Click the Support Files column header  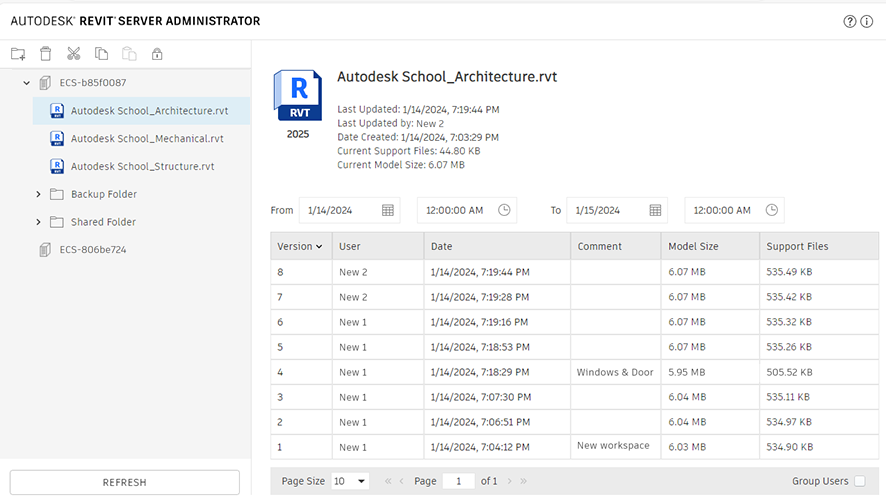[x=819, y=246]
